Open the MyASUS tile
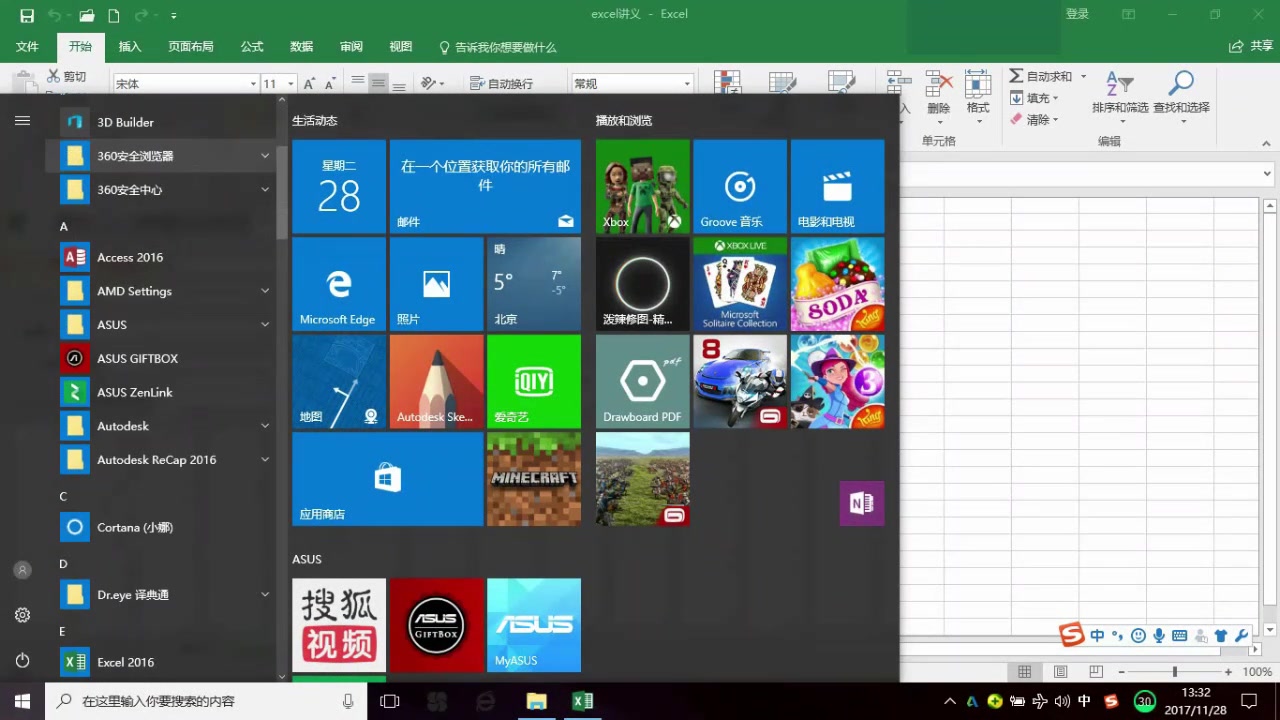Screen dimensions: 1280x720 tap(534, 625)
